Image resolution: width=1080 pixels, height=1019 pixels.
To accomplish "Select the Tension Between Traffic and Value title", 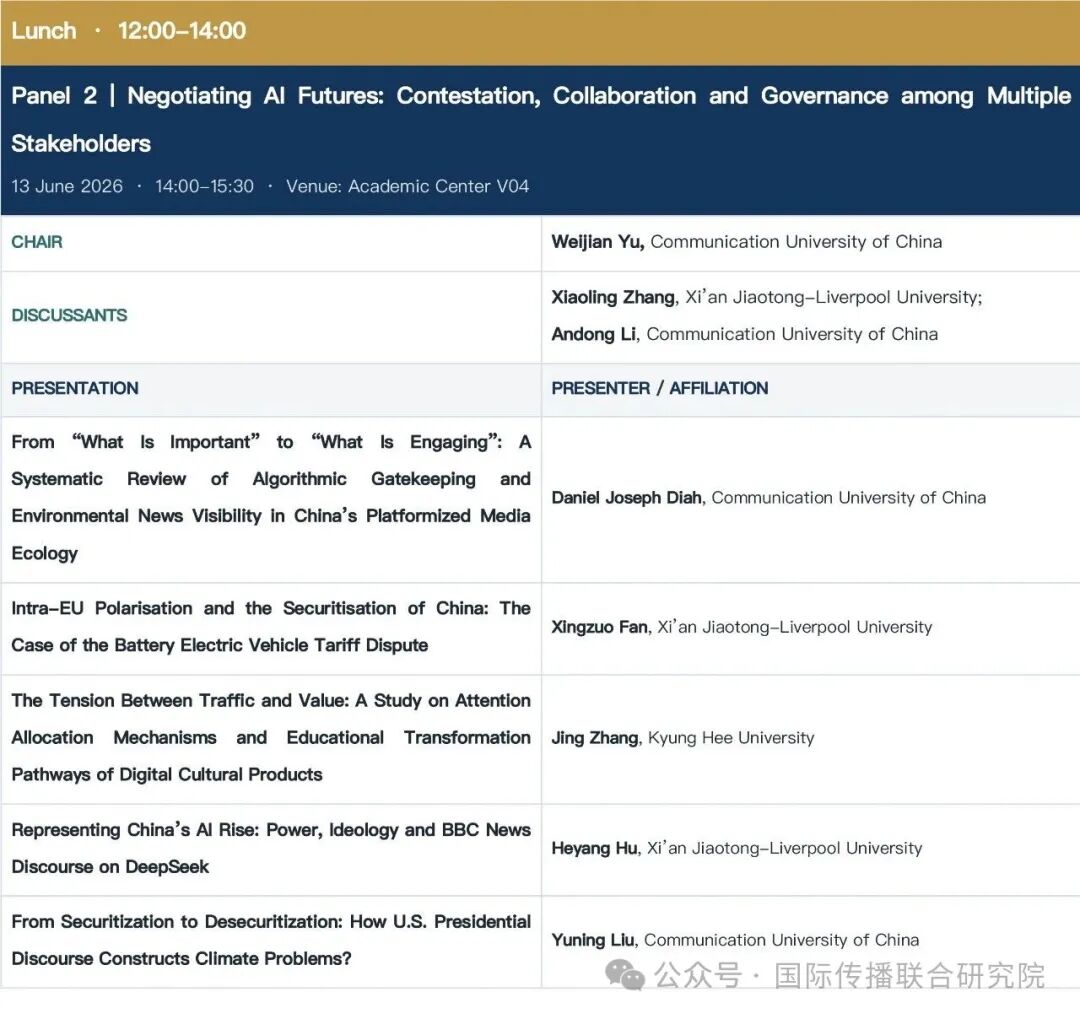I will click(x=271, y=737).
